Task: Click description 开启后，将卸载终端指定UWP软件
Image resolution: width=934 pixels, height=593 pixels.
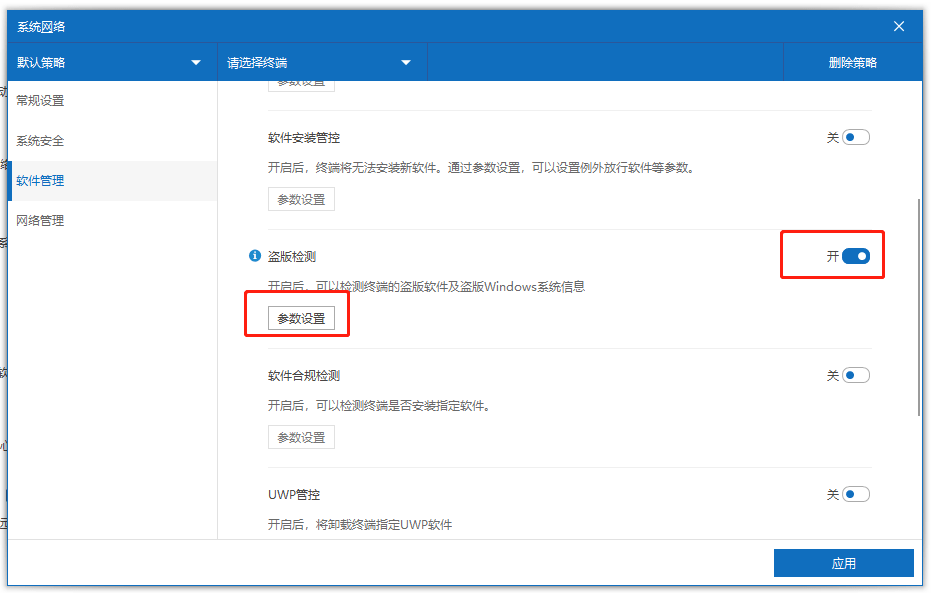Action: point(360,525)
